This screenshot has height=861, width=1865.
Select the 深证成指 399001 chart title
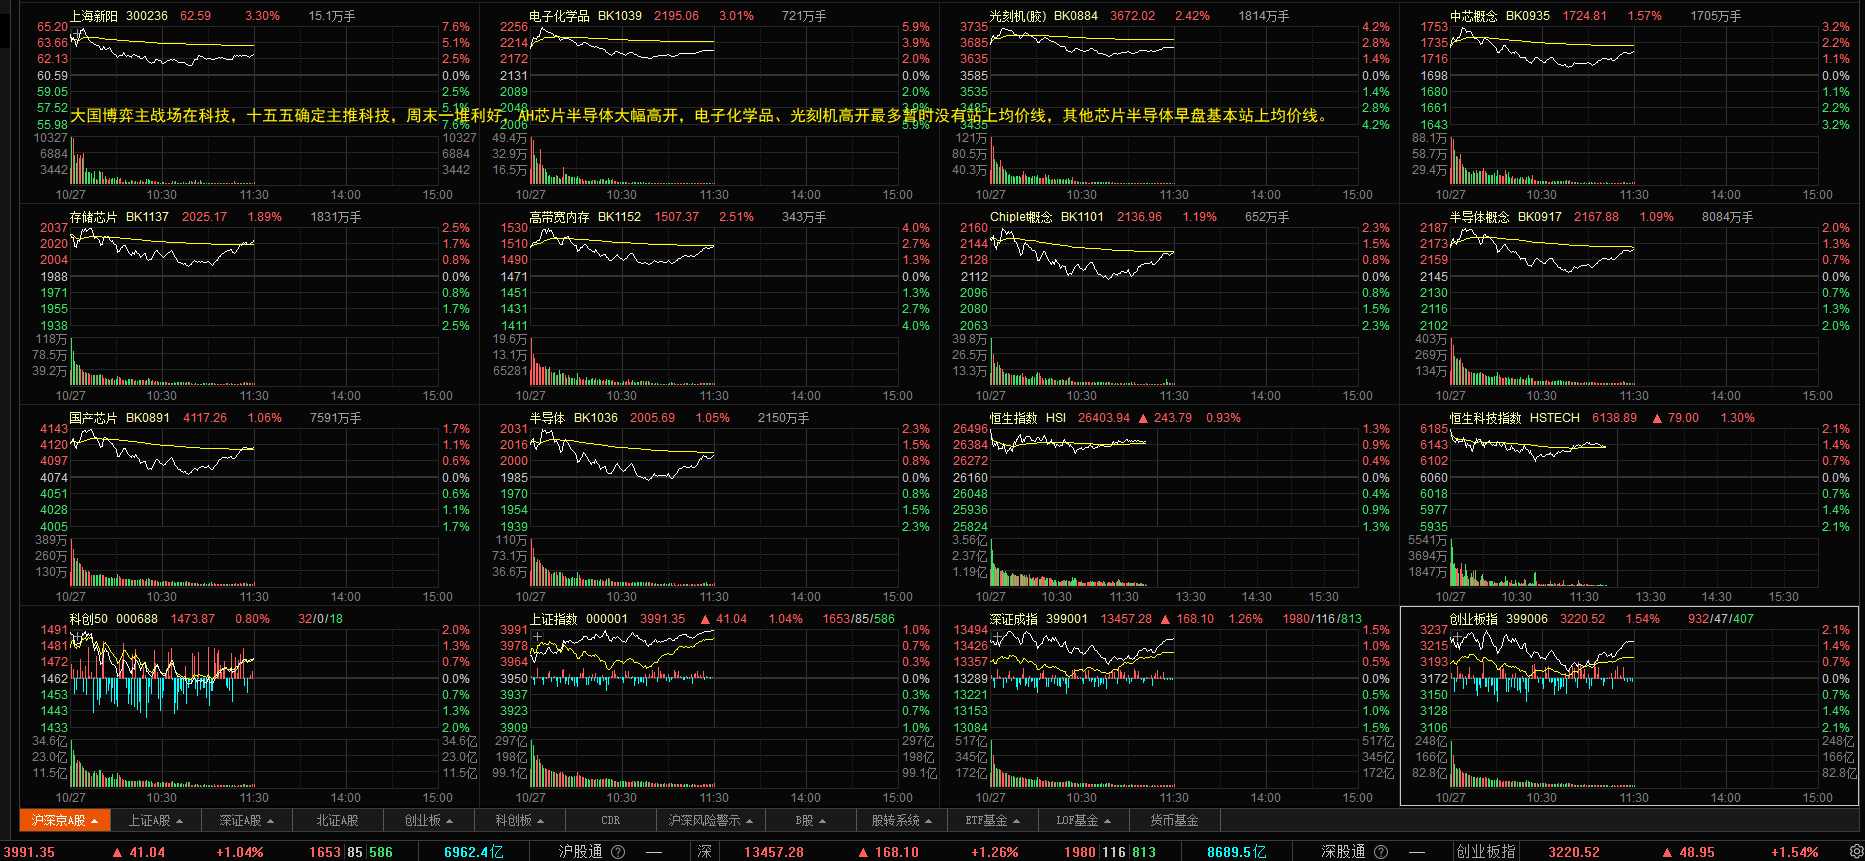pyautogui.click(x=1039, y=619)
